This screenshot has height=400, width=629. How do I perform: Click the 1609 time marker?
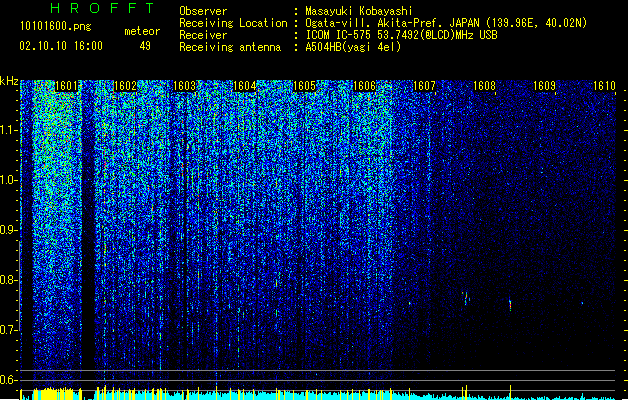pos(544,86)
